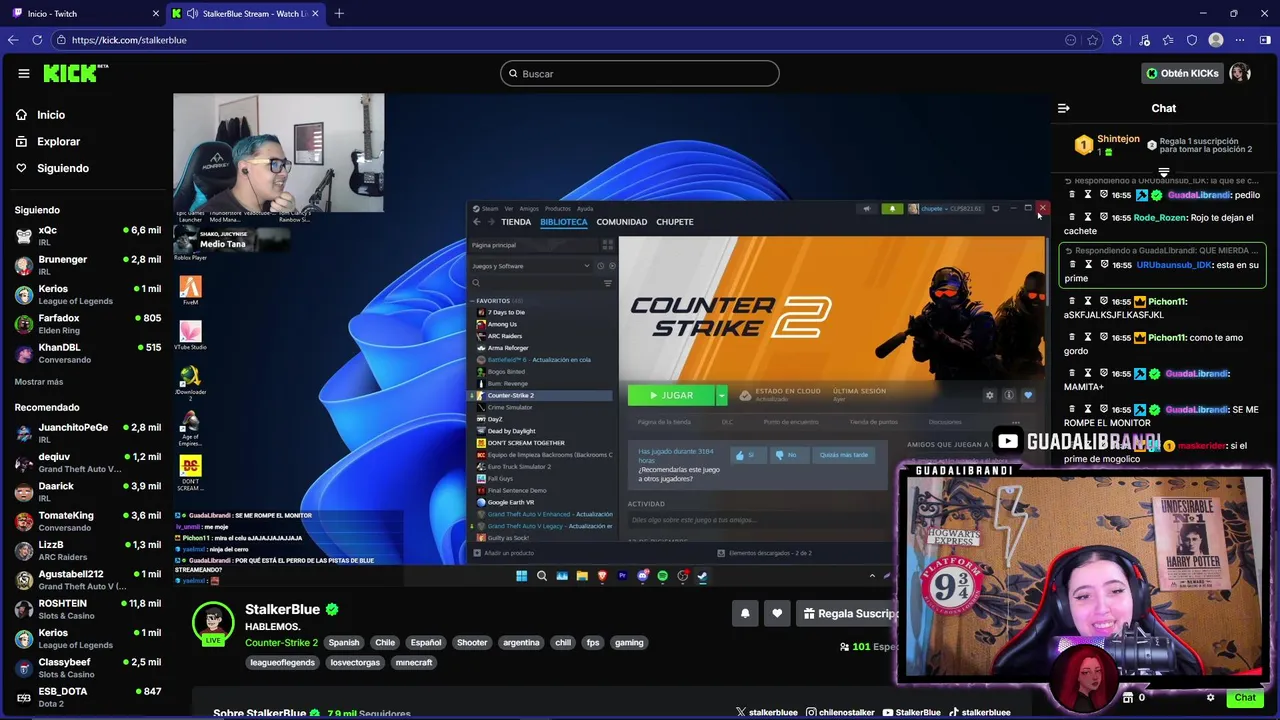Open KhanDBL channel avatar

pos(24,353)
